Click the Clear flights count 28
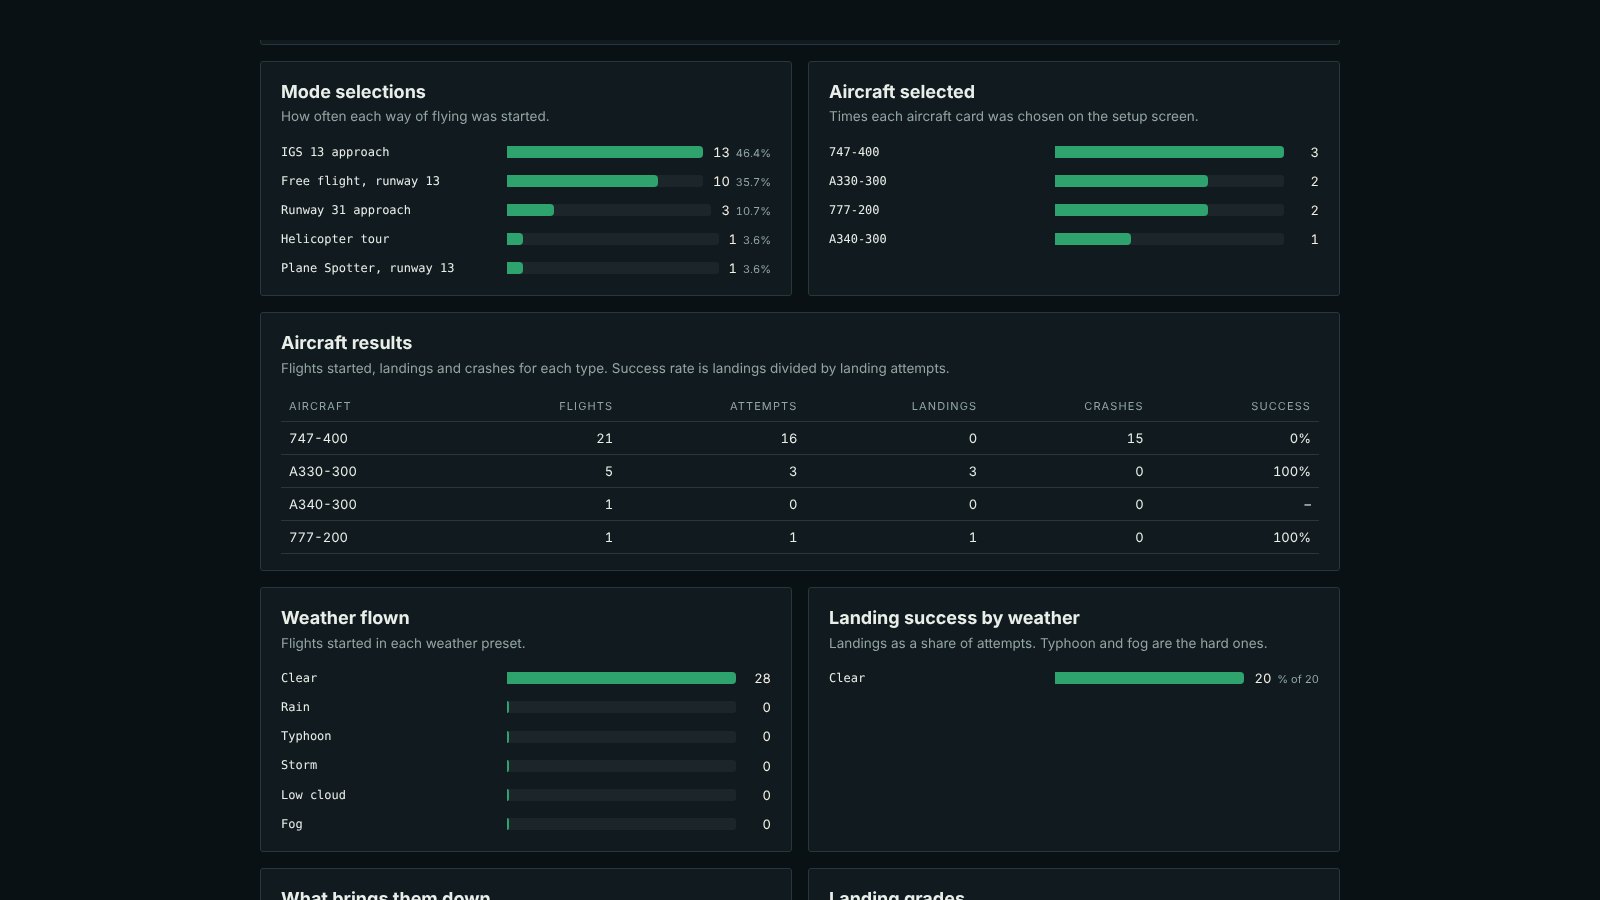1600x900 pixels. coord(762,678)
